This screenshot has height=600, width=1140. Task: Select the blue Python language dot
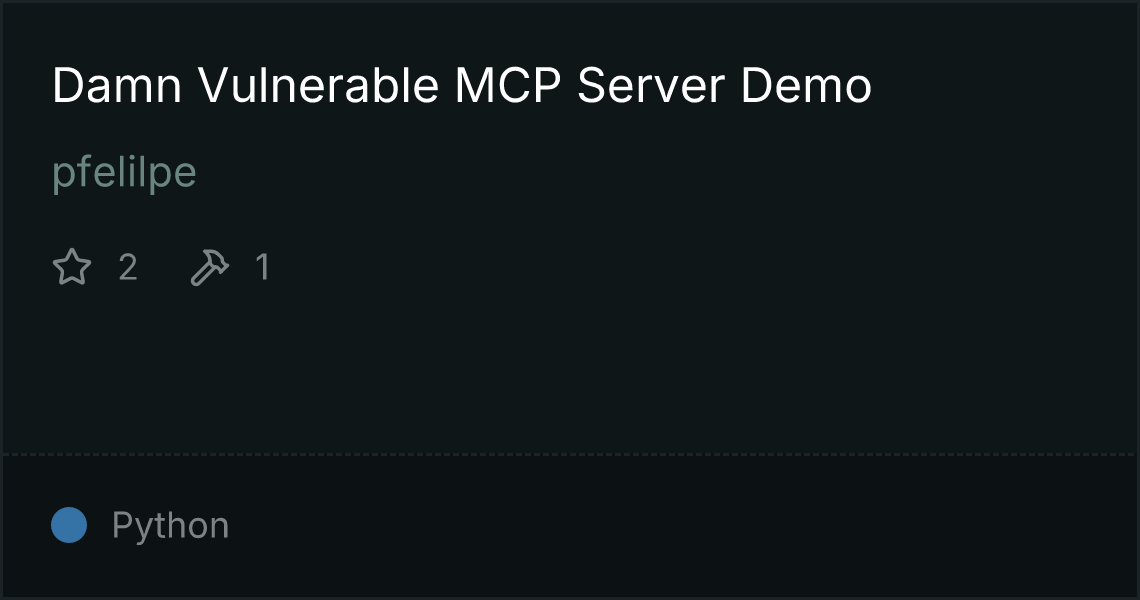point(69,525)
